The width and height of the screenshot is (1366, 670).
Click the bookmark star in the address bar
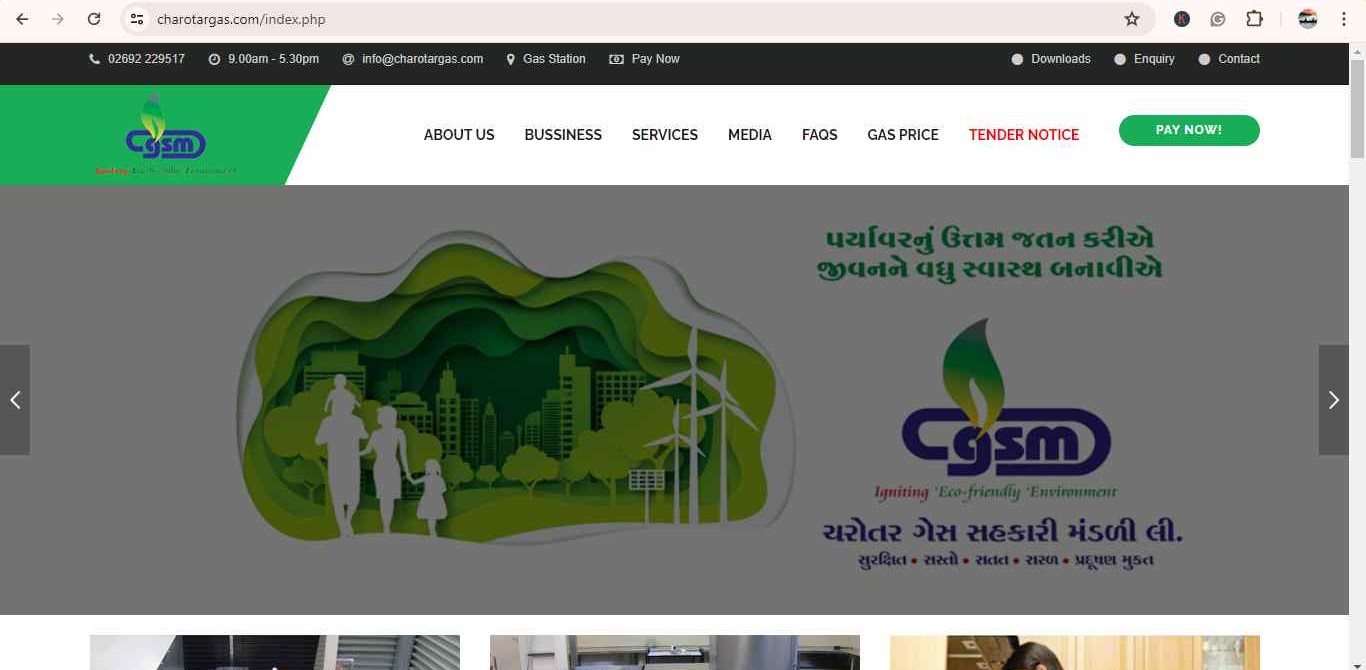[x=1130, y=18]
